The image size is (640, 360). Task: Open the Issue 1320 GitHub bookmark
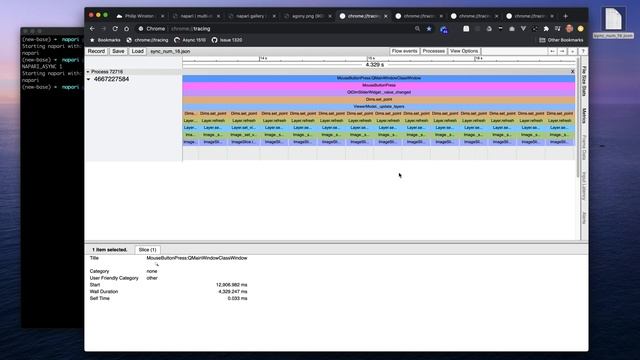(x=227, y=40)
